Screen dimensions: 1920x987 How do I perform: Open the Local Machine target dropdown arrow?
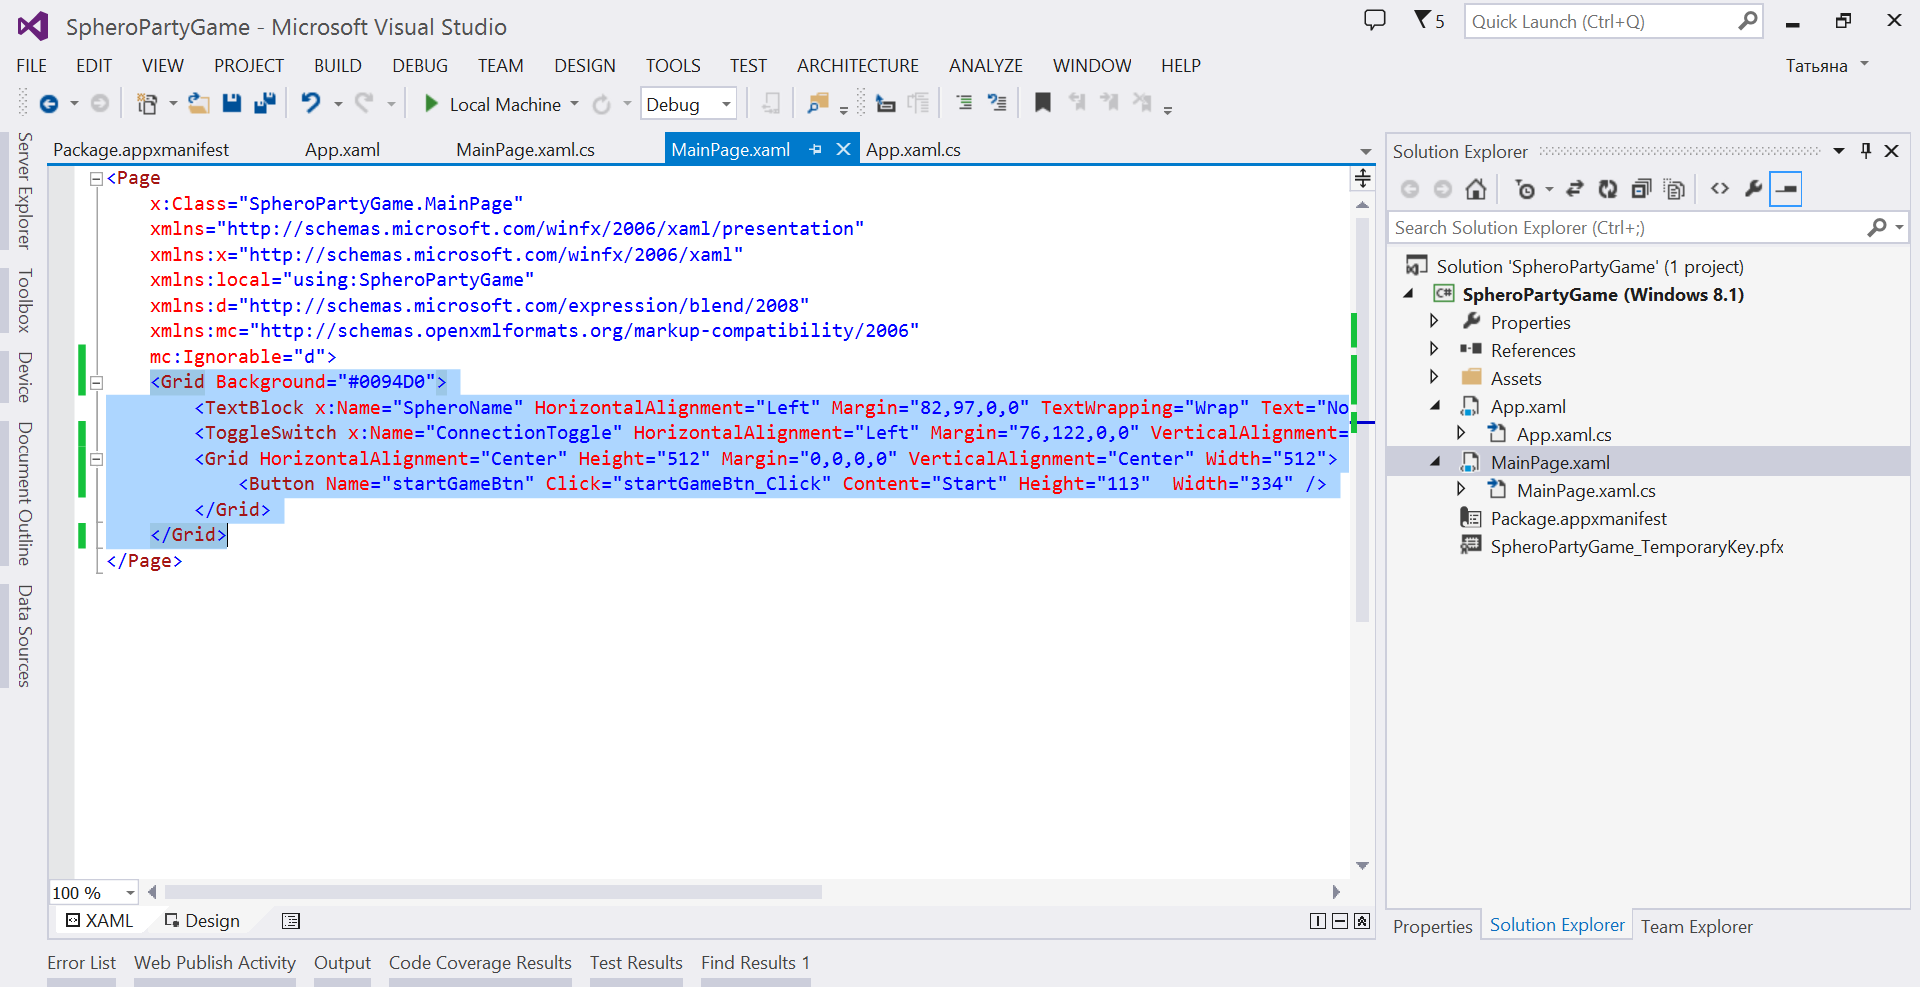(574, 104)
